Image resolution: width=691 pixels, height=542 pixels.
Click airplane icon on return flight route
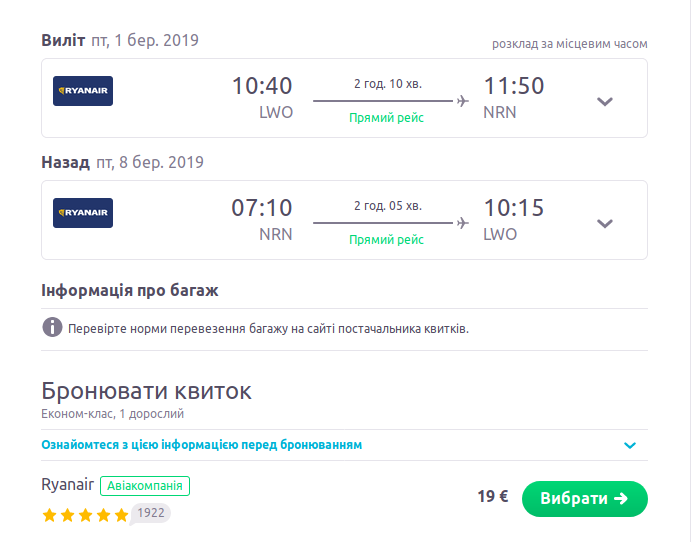pos(462,223)
